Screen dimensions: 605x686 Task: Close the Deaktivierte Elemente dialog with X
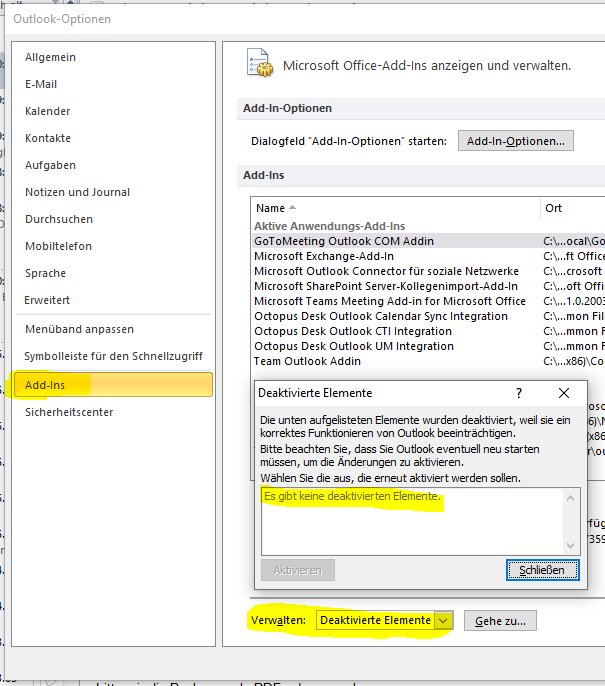[x=564, y=393]
